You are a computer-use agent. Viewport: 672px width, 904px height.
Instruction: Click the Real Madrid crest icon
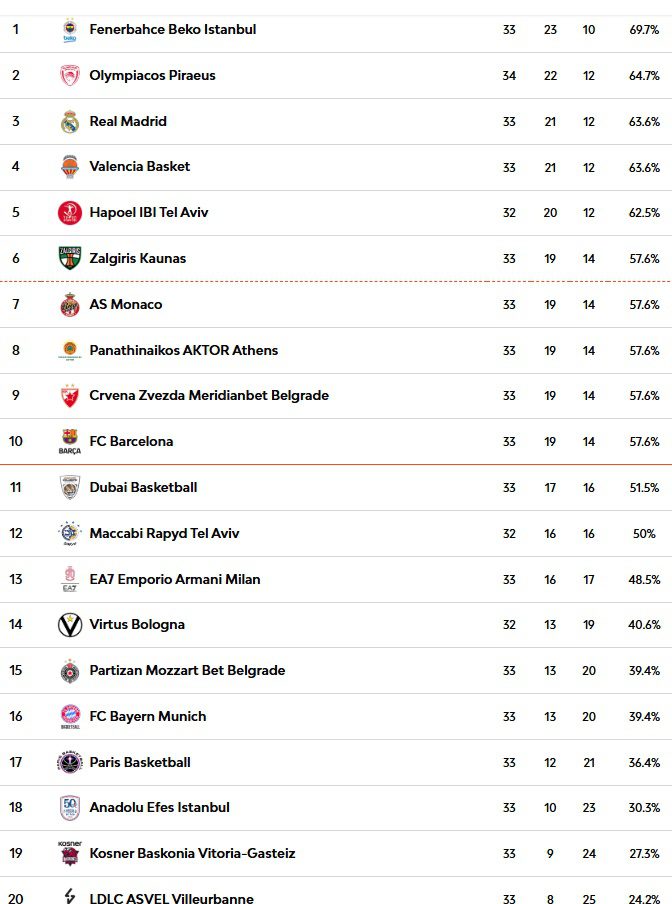click(x=70, y=122)
